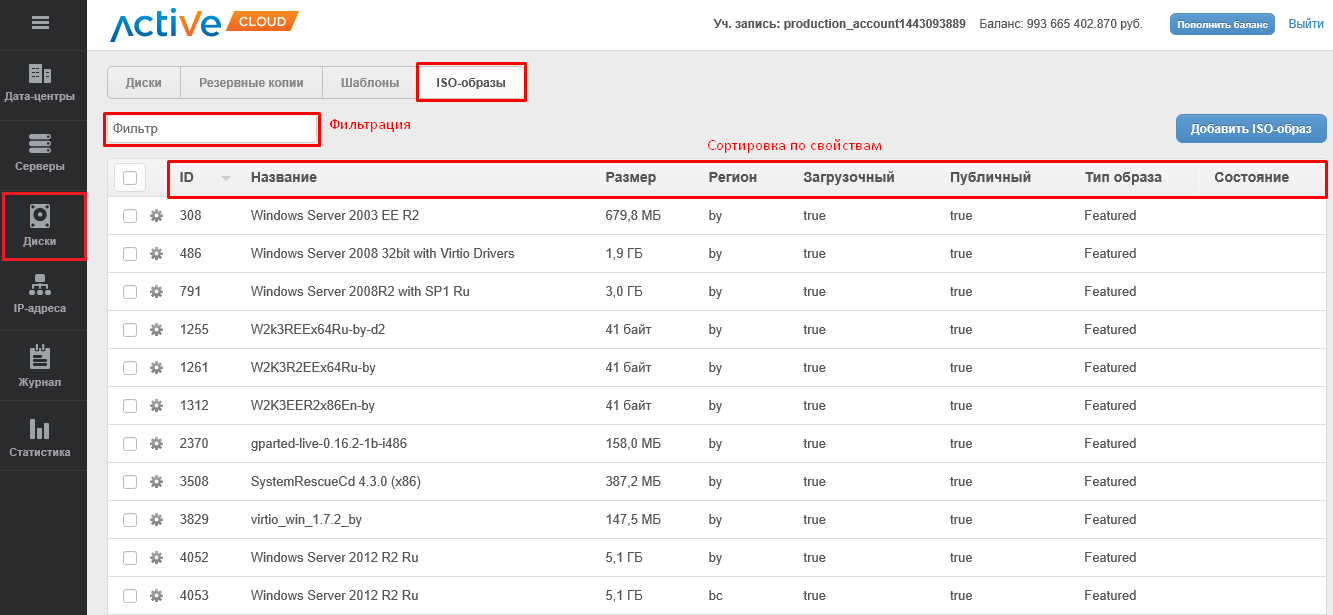Check the box for gparted-live-0.16.2-1b-i486
The image size is (1333, 615).
click(x=130, y=444)
